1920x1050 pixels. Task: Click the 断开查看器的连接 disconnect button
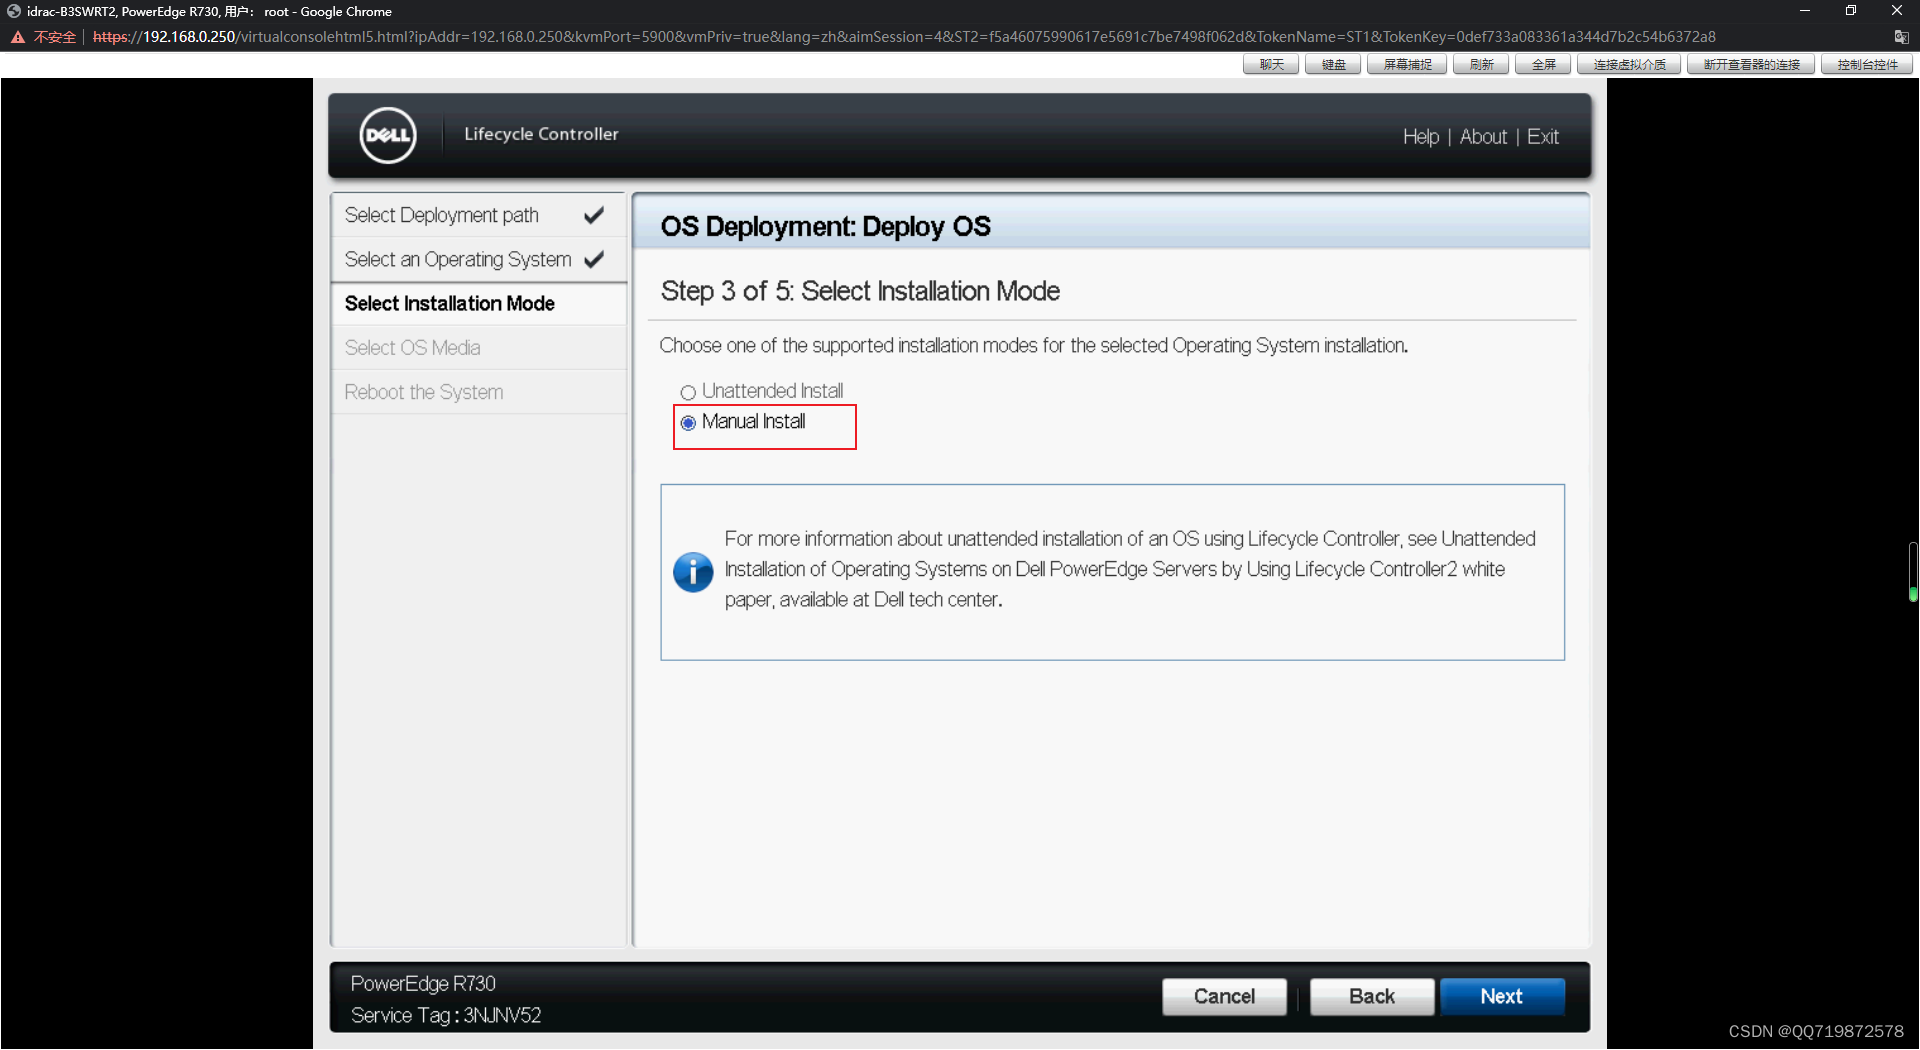click(x=1751, y=64)
